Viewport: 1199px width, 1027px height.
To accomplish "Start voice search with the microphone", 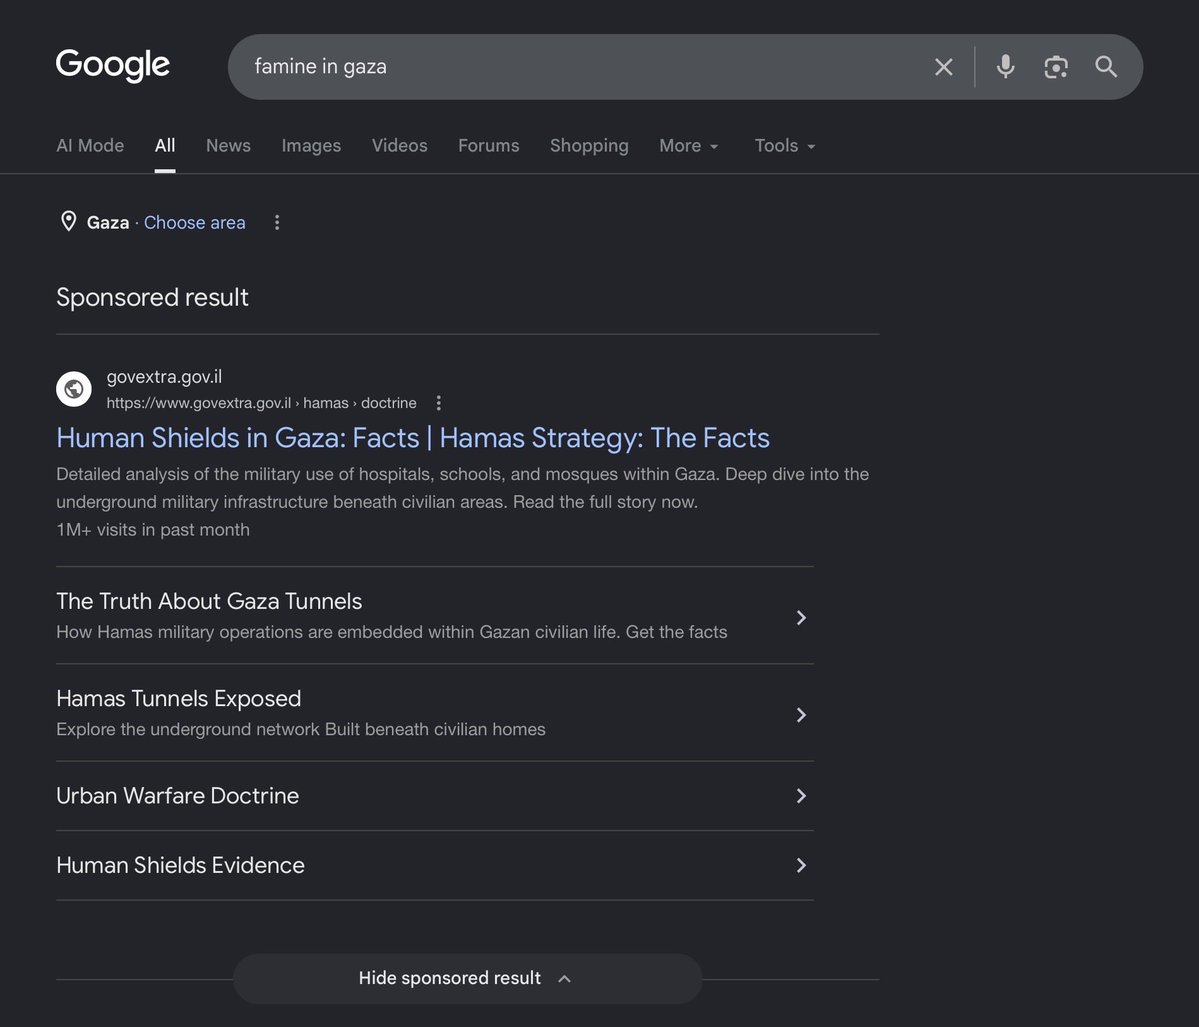I will click(1006, 67).
